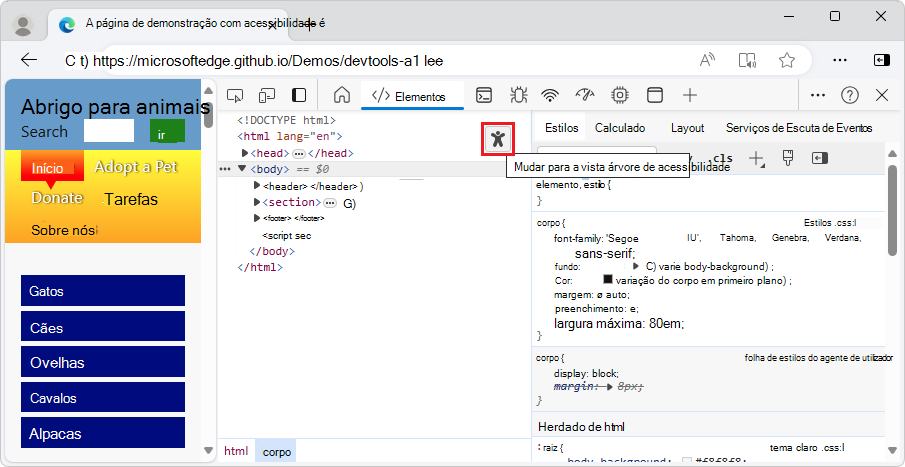Select html in the breadcrumb
This screenshot has height=467, width=905.
coord(236,451)
